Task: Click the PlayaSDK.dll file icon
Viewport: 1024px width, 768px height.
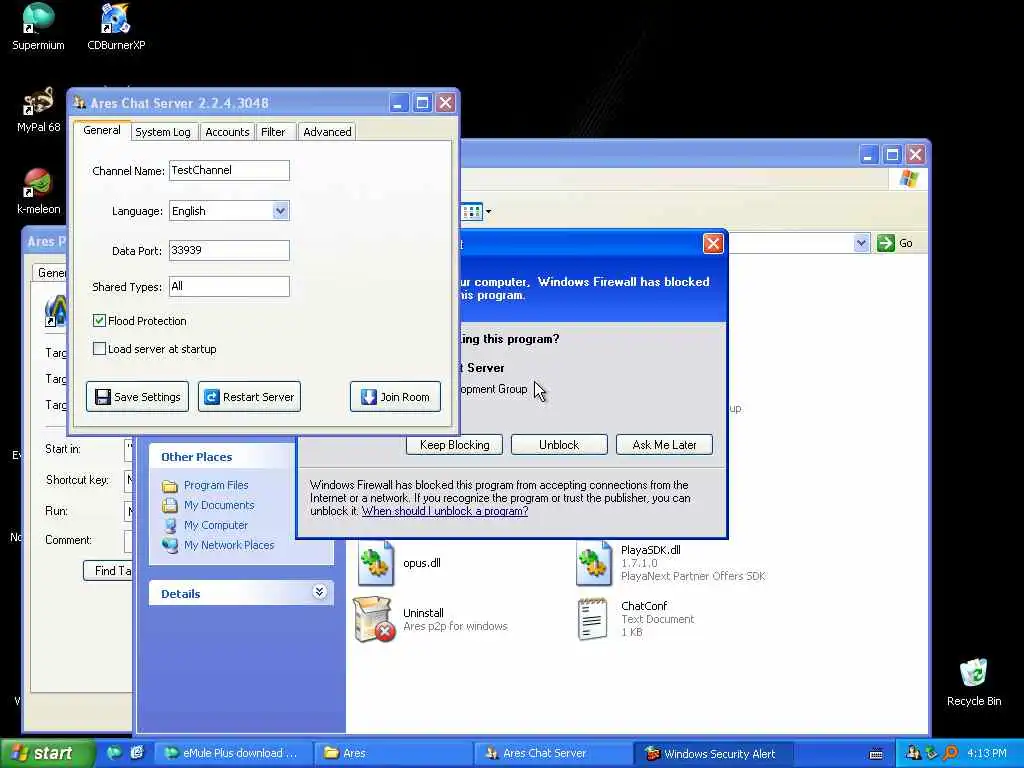Action: [593, 562]
